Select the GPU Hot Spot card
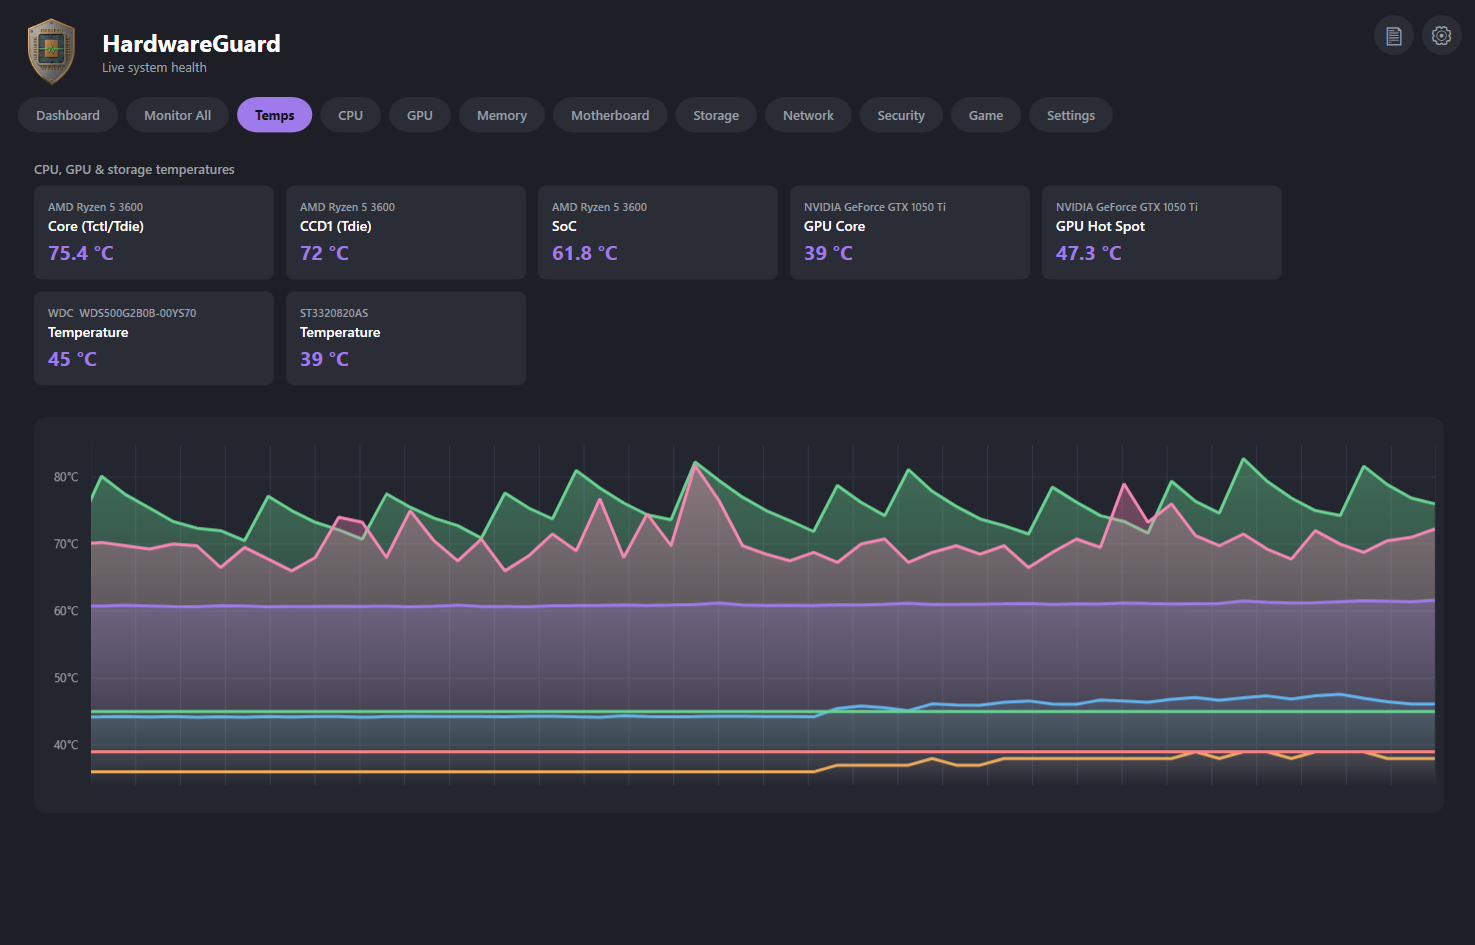Image resolution: width=1475 pixels, height=945 pixels. point(1162,232)
